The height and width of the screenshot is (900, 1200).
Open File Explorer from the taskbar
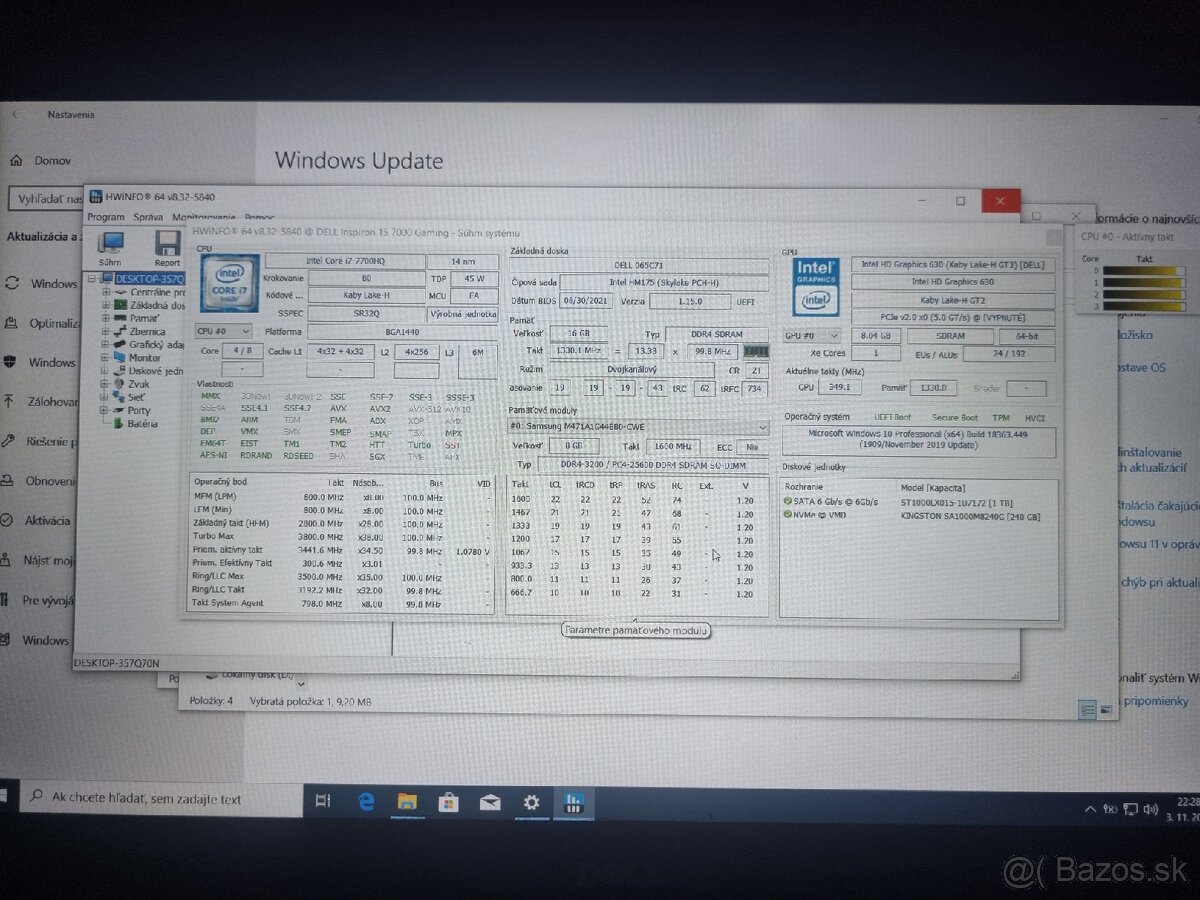pyautogui.click(x=407, y=801)
